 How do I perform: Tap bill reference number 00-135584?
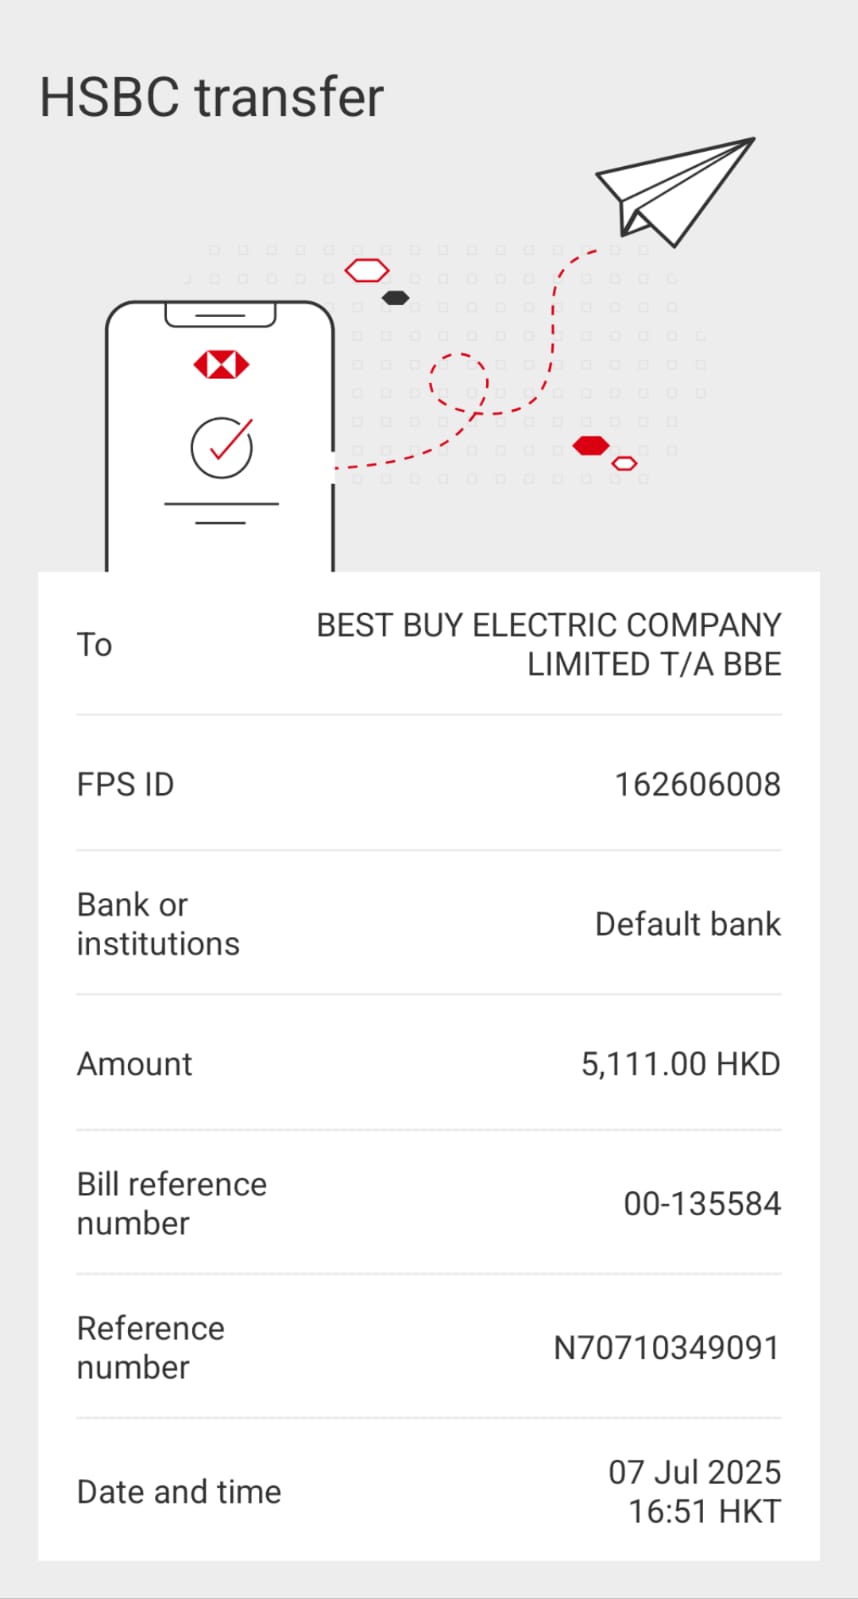tap(702, 1203)
